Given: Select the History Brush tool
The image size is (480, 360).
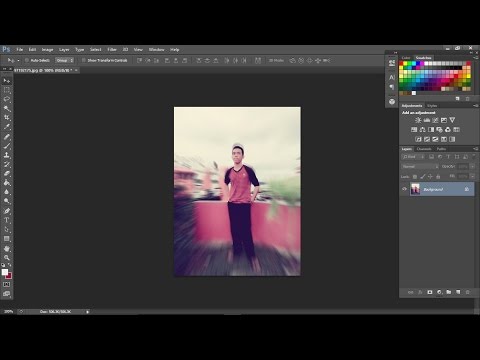Looking at the screenshot, I should coord(7,164).
